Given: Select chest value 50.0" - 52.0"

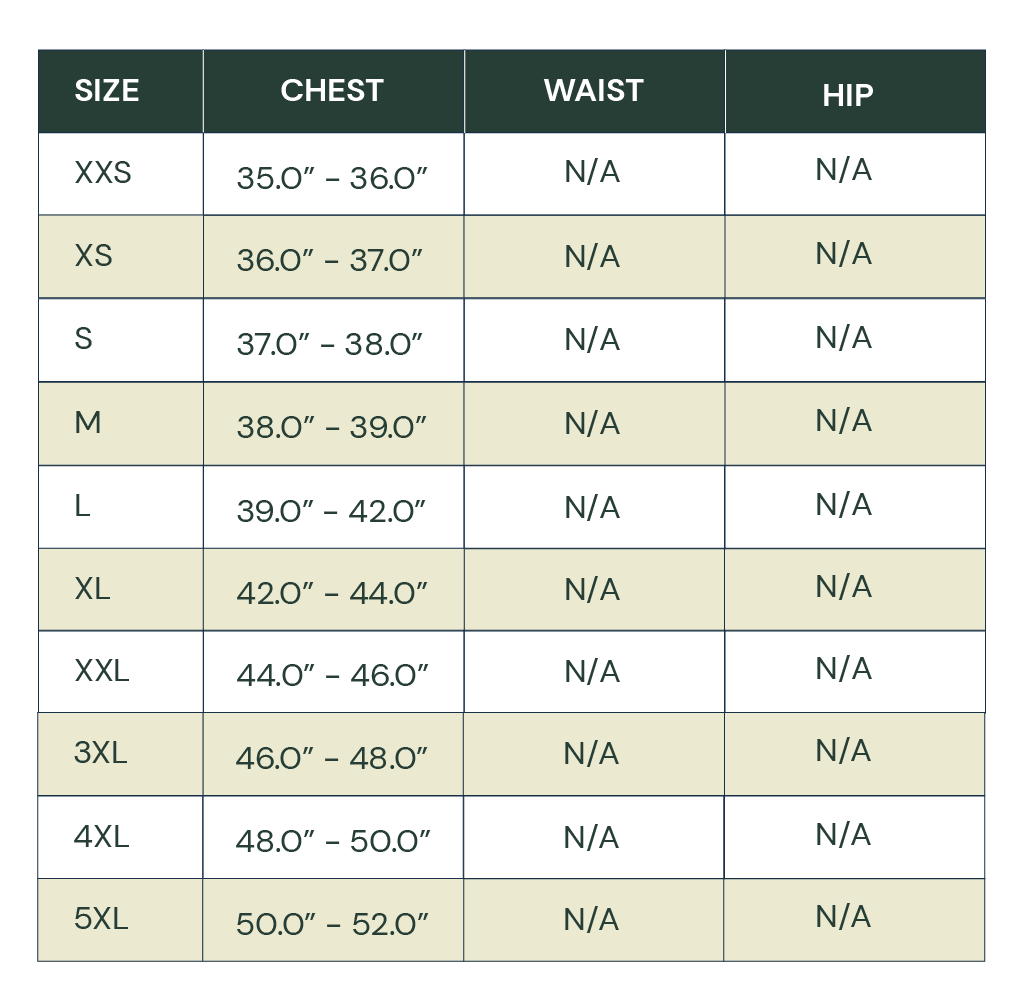Looking at the screenshot, I should pos(332,923).
